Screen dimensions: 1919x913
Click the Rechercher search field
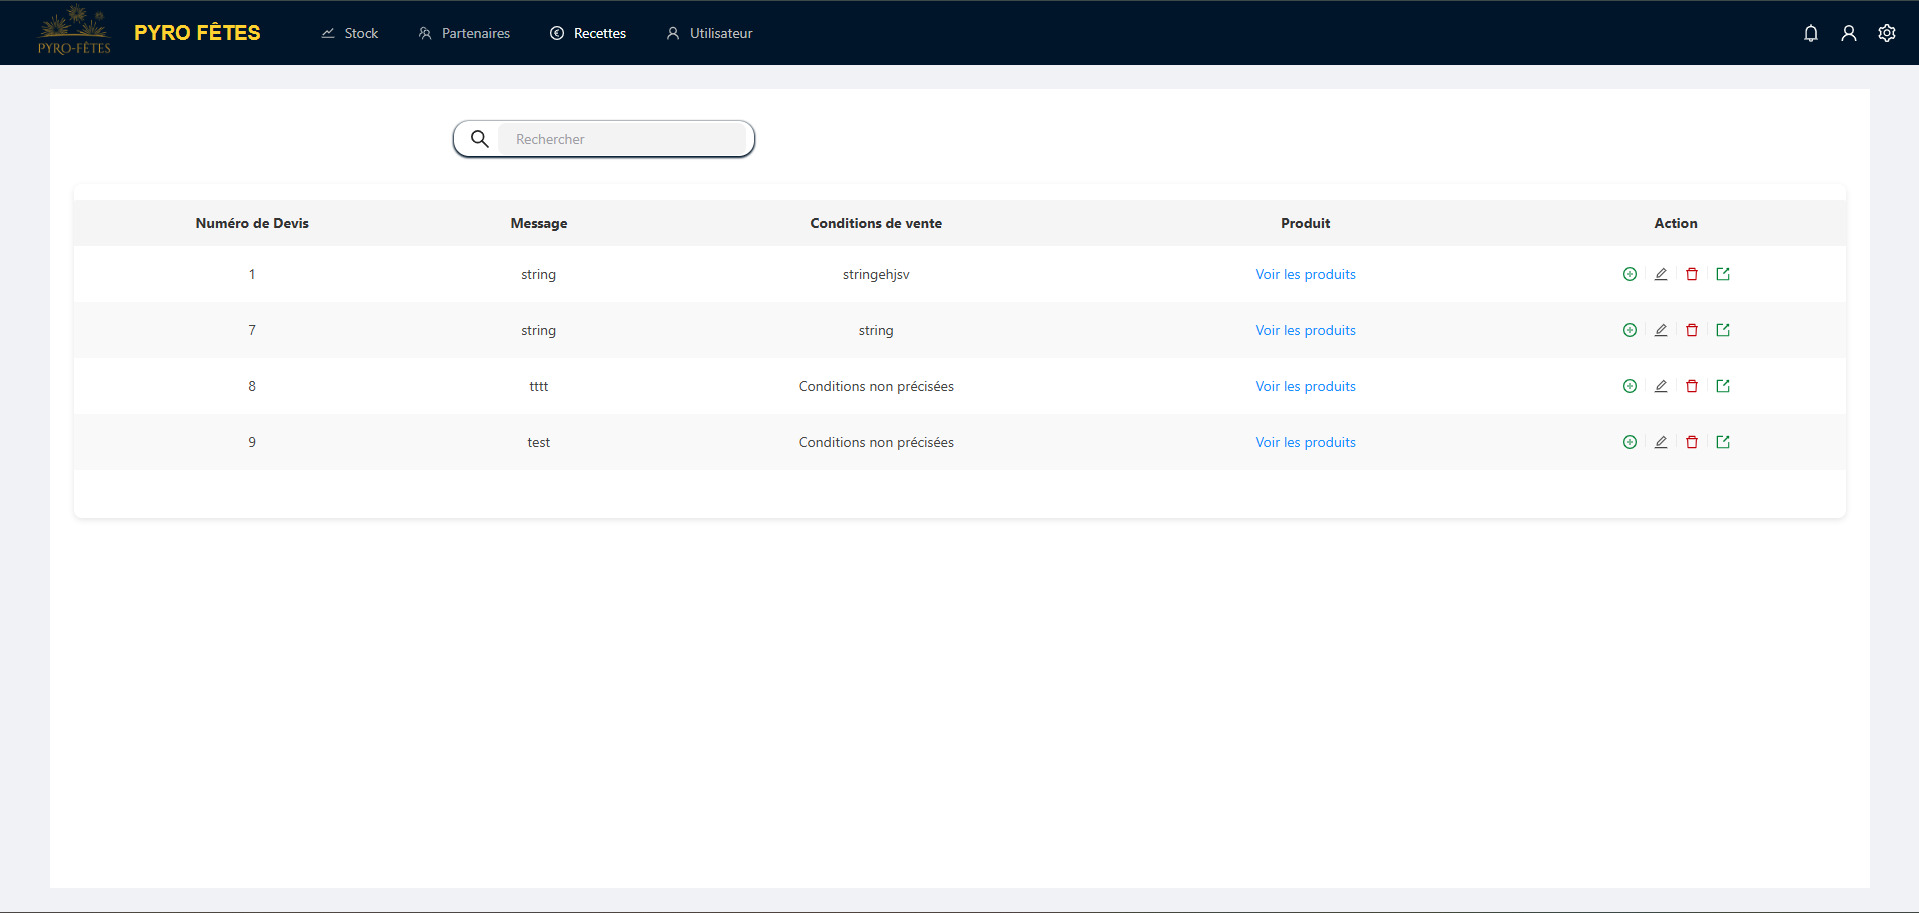[x=625, y=139]
